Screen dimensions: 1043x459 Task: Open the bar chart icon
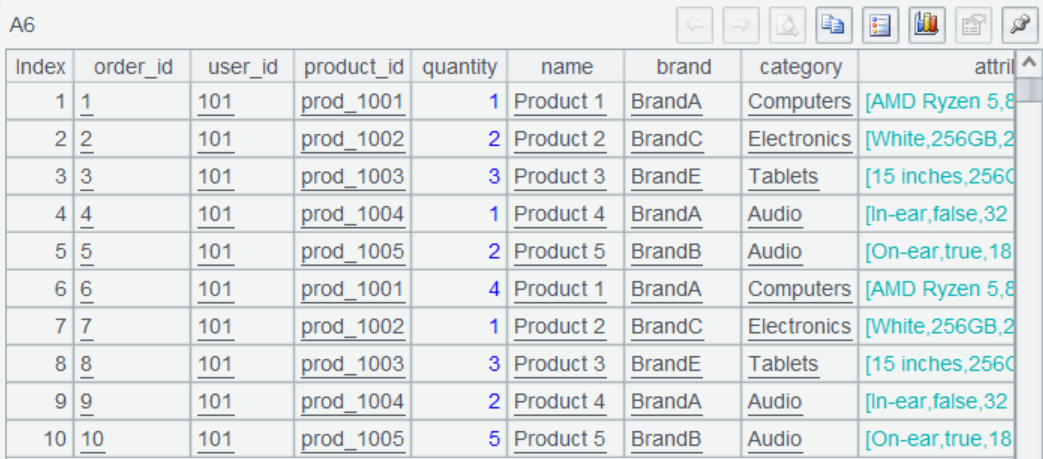click(x=927, y=25)
